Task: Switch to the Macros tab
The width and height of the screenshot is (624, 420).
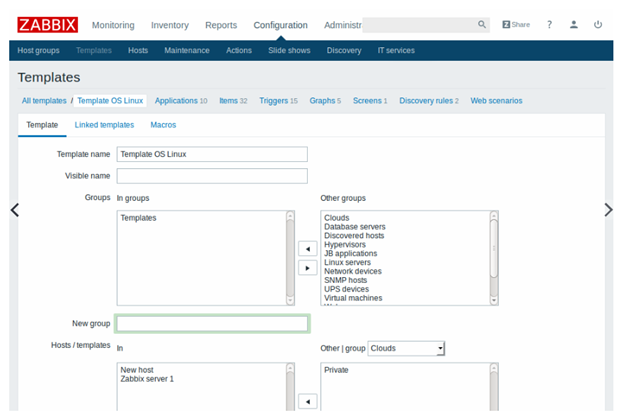Action: click(163, 125)
